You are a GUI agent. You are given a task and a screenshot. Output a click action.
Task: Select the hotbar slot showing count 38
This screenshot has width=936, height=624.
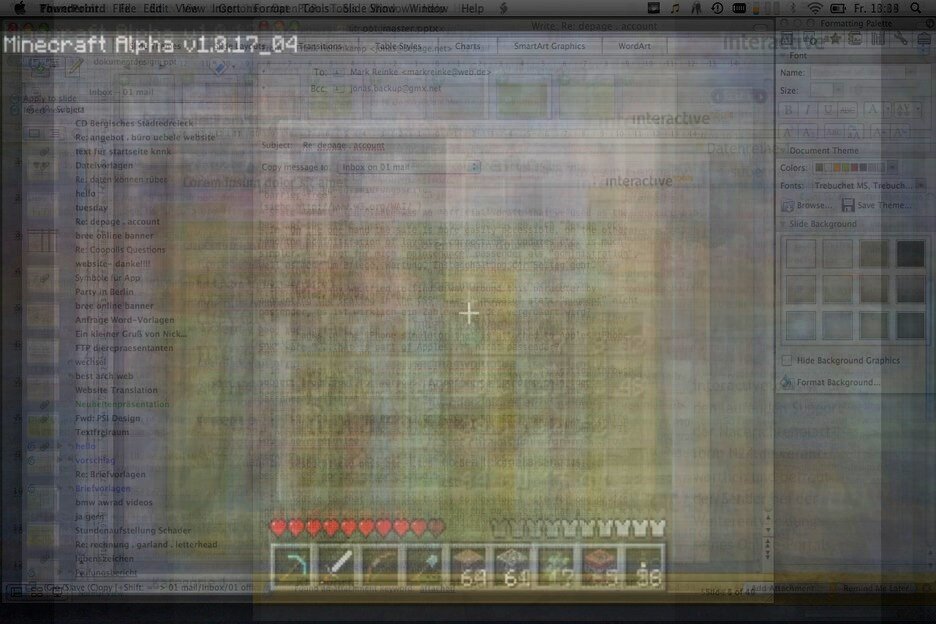click(645, 567)
